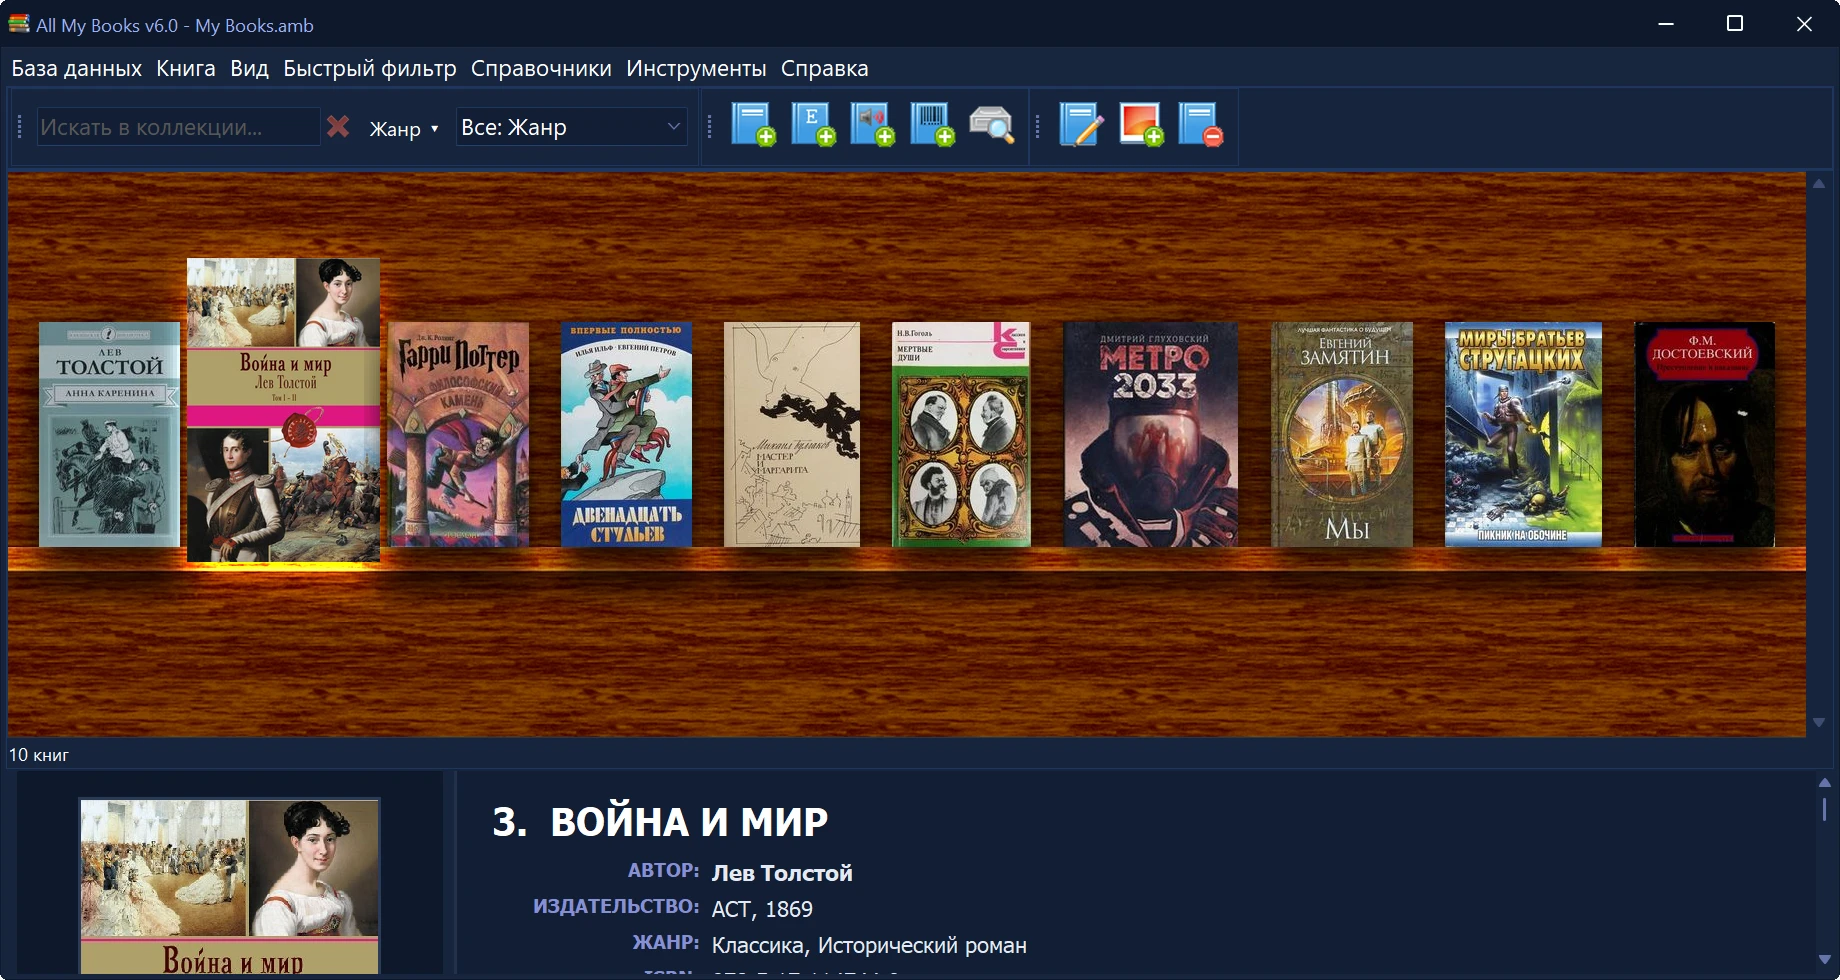Select the Война и мир cover on the shelf
1840x980 pixels.
[283, 410]
